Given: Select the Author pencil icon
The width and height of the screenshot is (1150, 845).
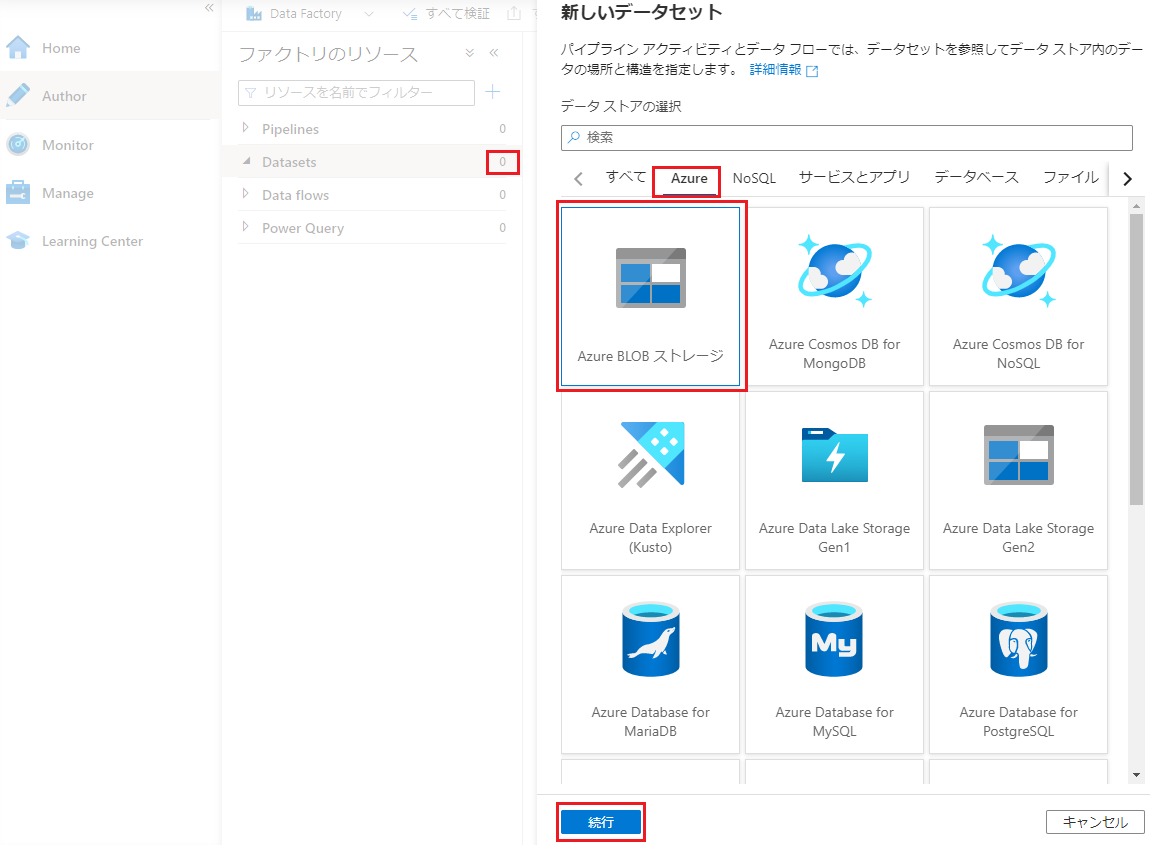Looking at the screenshot, I should 18,95.
